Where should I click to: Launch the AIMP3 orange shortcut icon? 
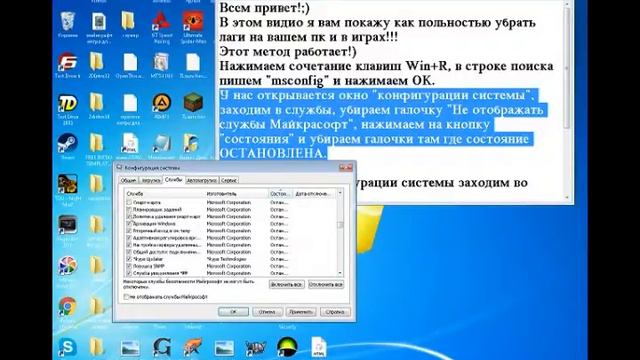[x=162, y=102]
